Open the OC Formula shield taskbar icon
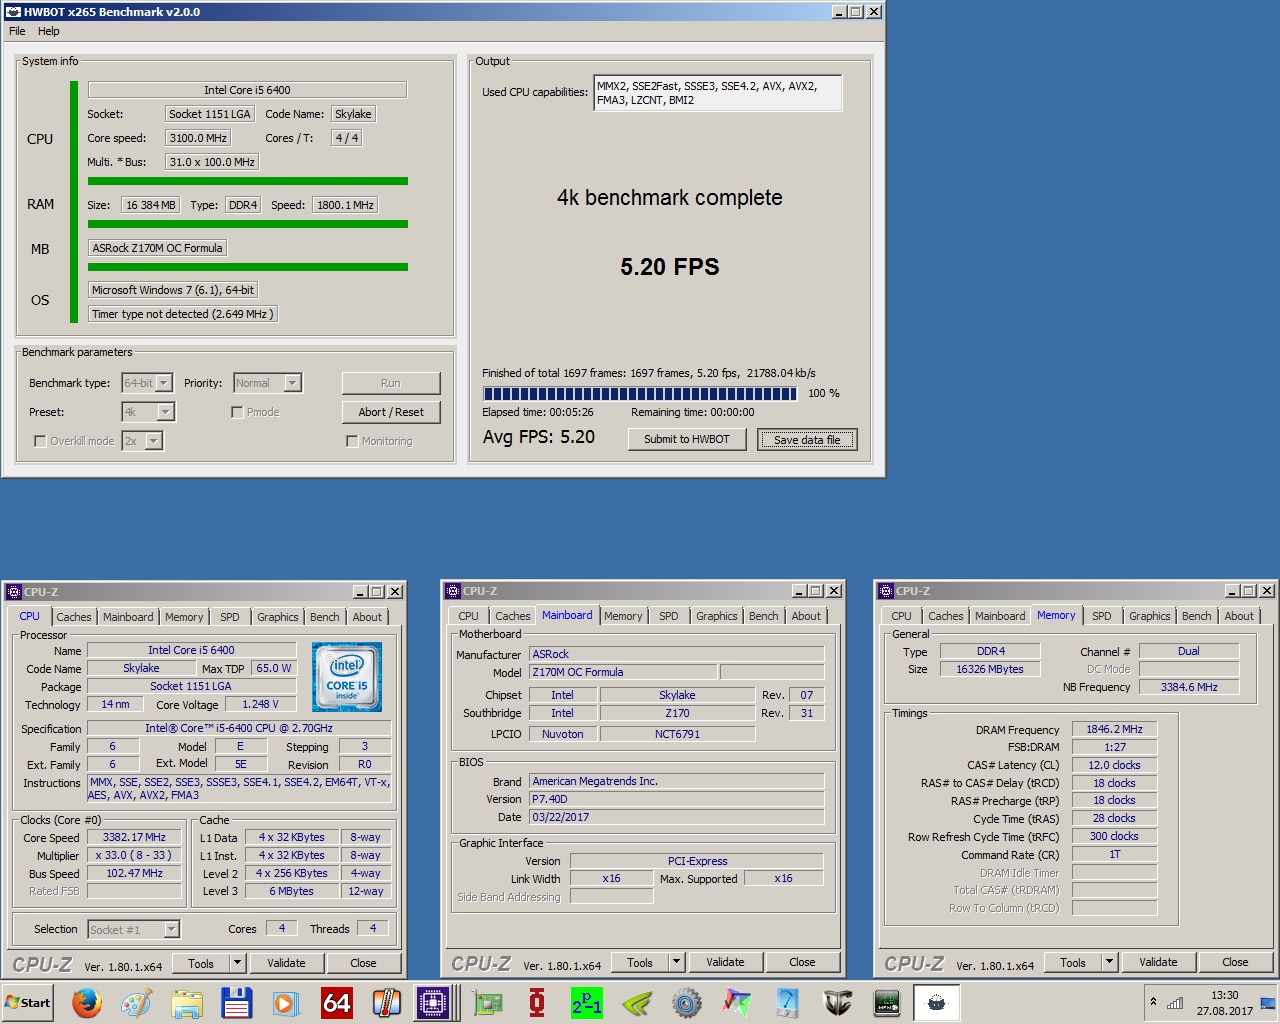The height and width of the screenshot is (1024, 1280). 837,1002
